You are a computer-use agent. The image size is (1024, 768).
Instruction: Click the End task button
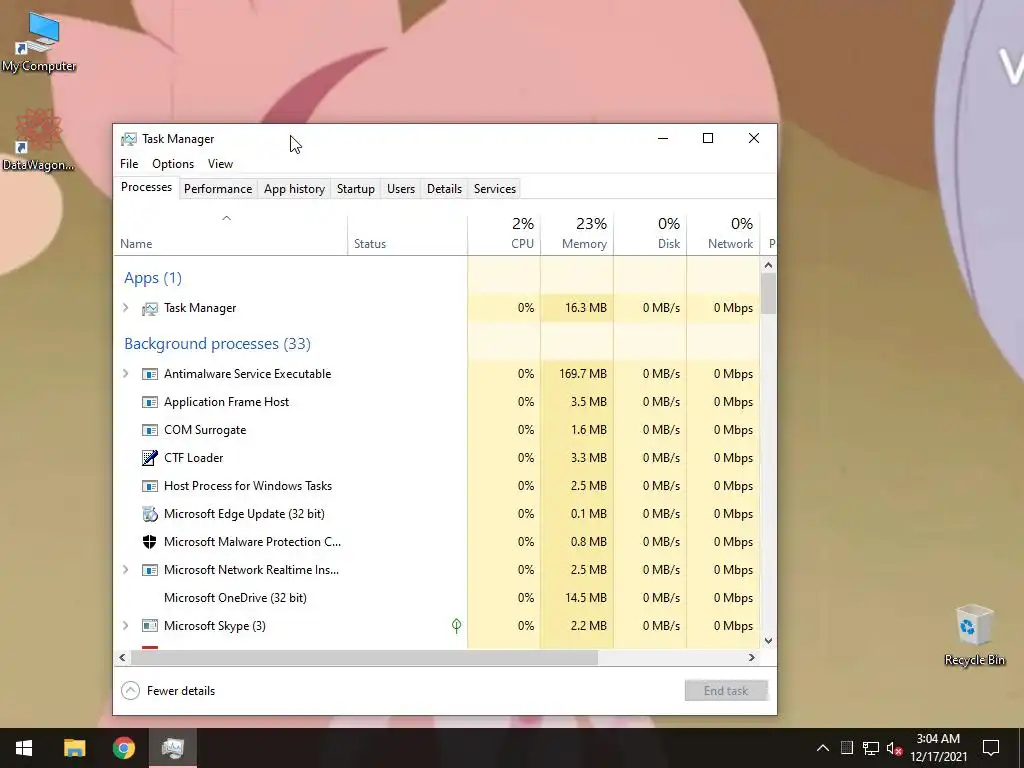click(726, 690)
